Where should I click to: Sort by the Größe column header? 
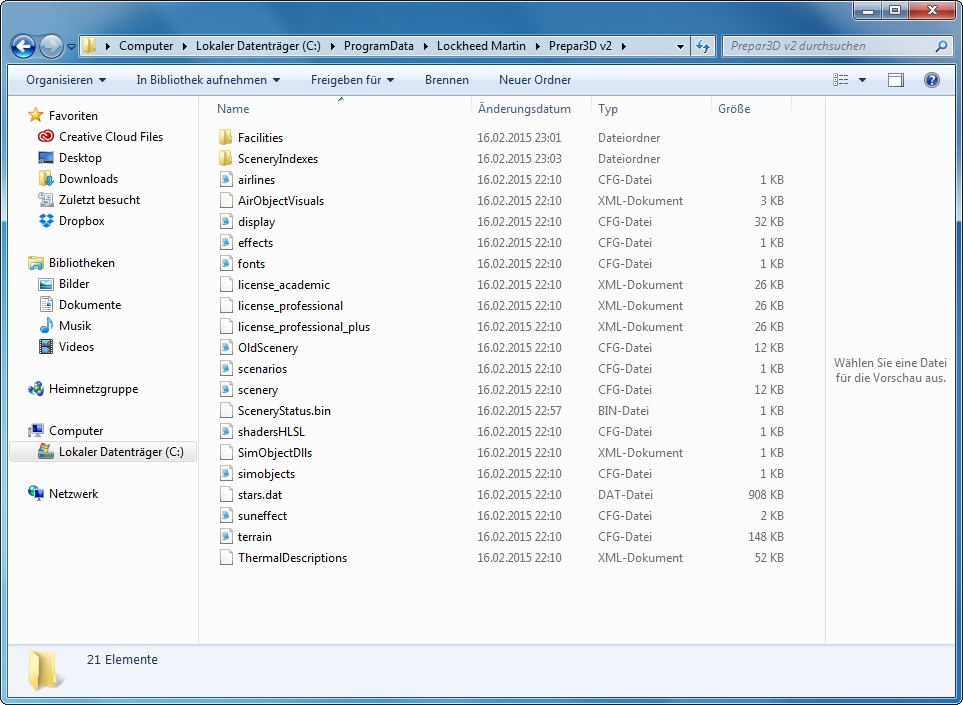pyautogui.click(x=734, y=109)
